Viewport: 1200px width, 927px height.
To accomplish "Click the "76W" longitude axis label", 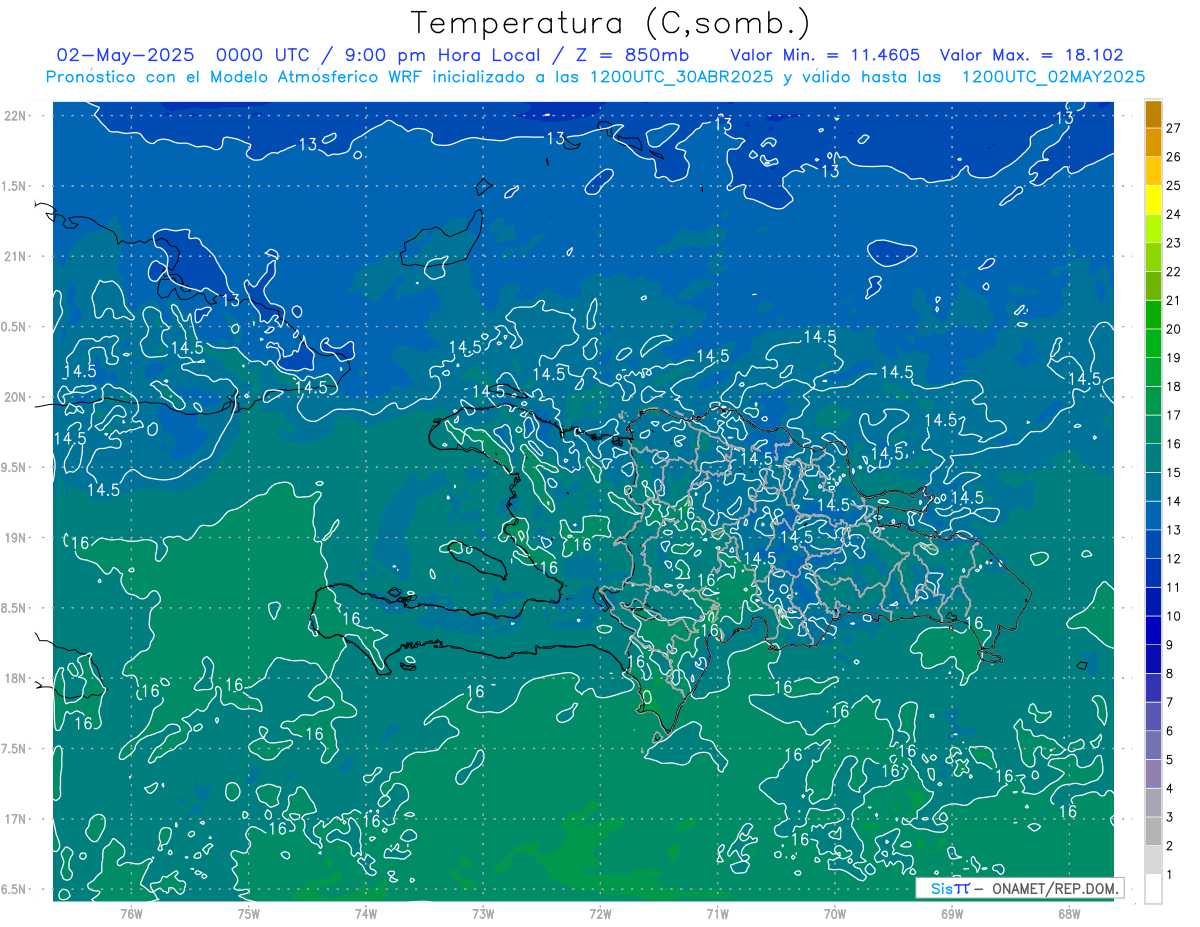I will [x=131, y=913].
